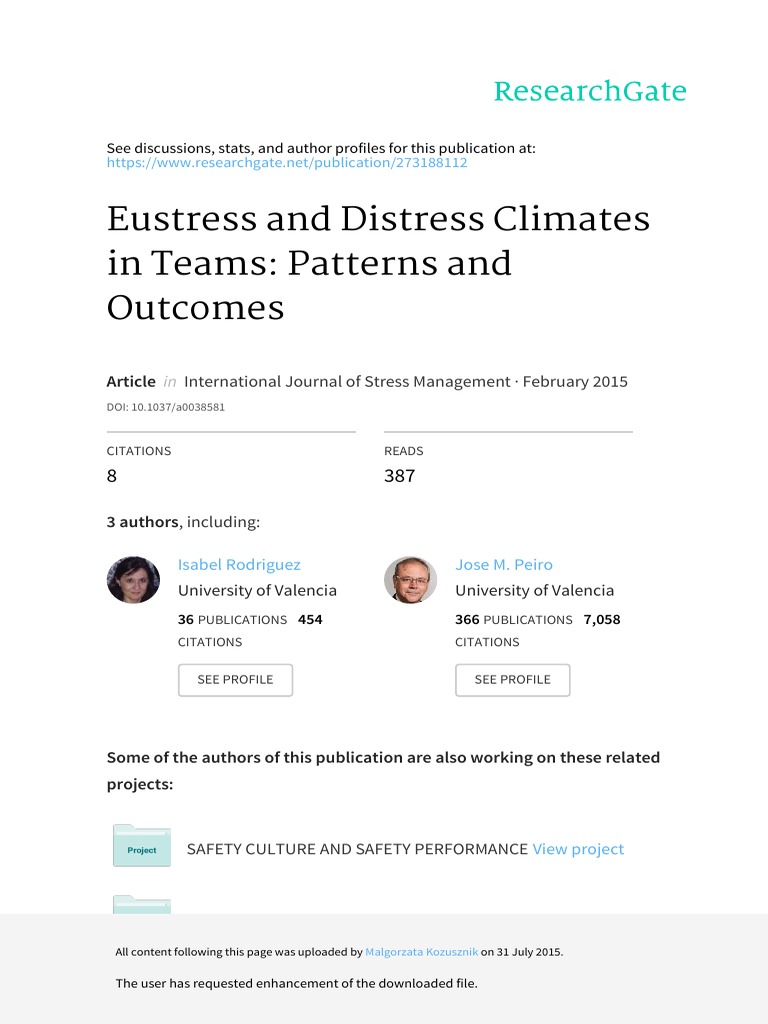This screenshot has width=768, height=1024.
Task: Click the user requested enhancement notice text
Action: [x=296, y=983]
